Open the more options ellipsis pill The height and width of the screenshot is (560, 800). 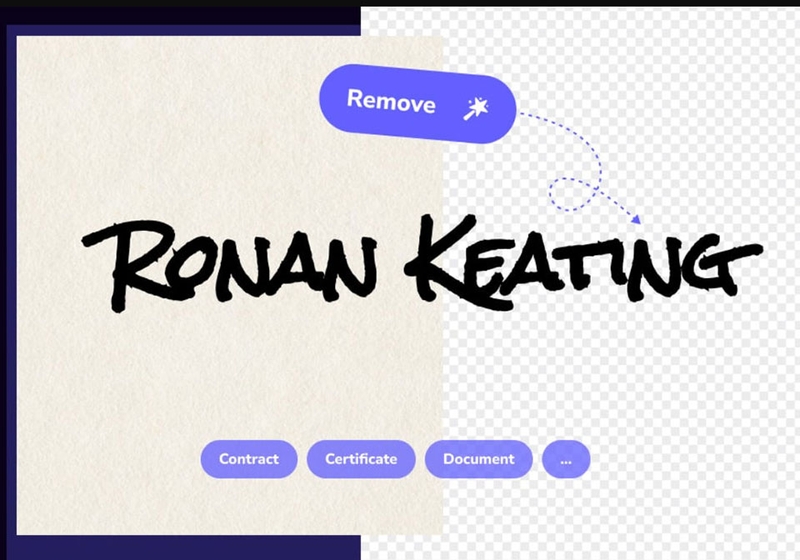tap(566, 459)
